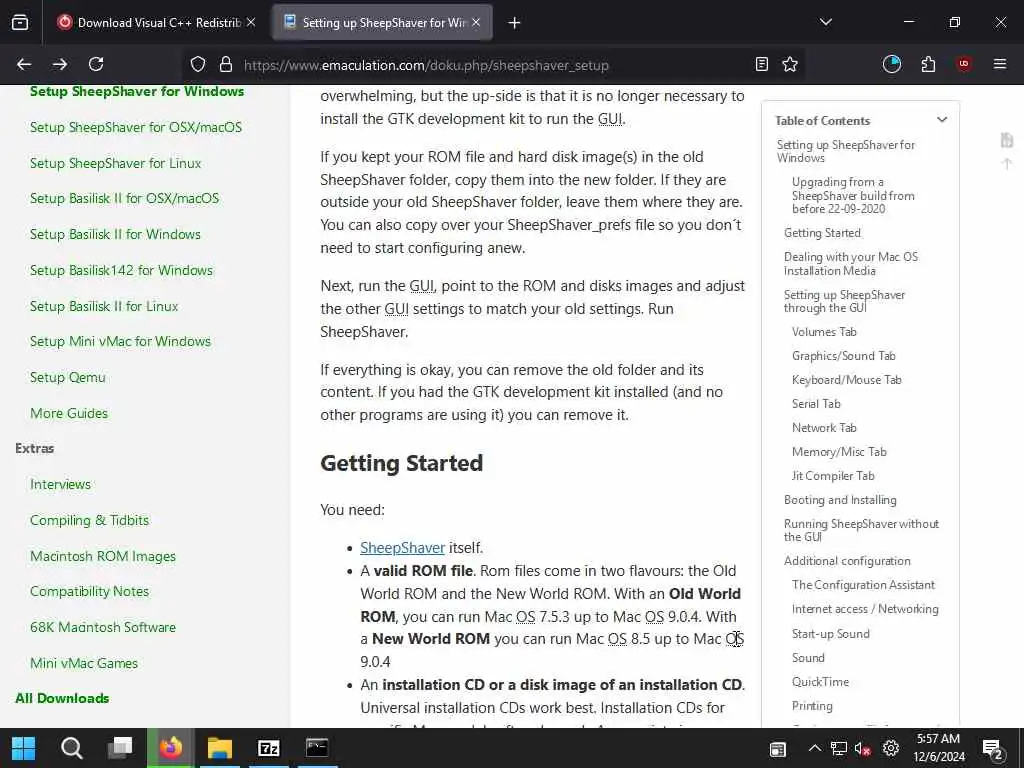This screenshot has width=1024, height=768.
Task: Close the Download Visual C++ Redistributable tab
Action: point(251,22)
